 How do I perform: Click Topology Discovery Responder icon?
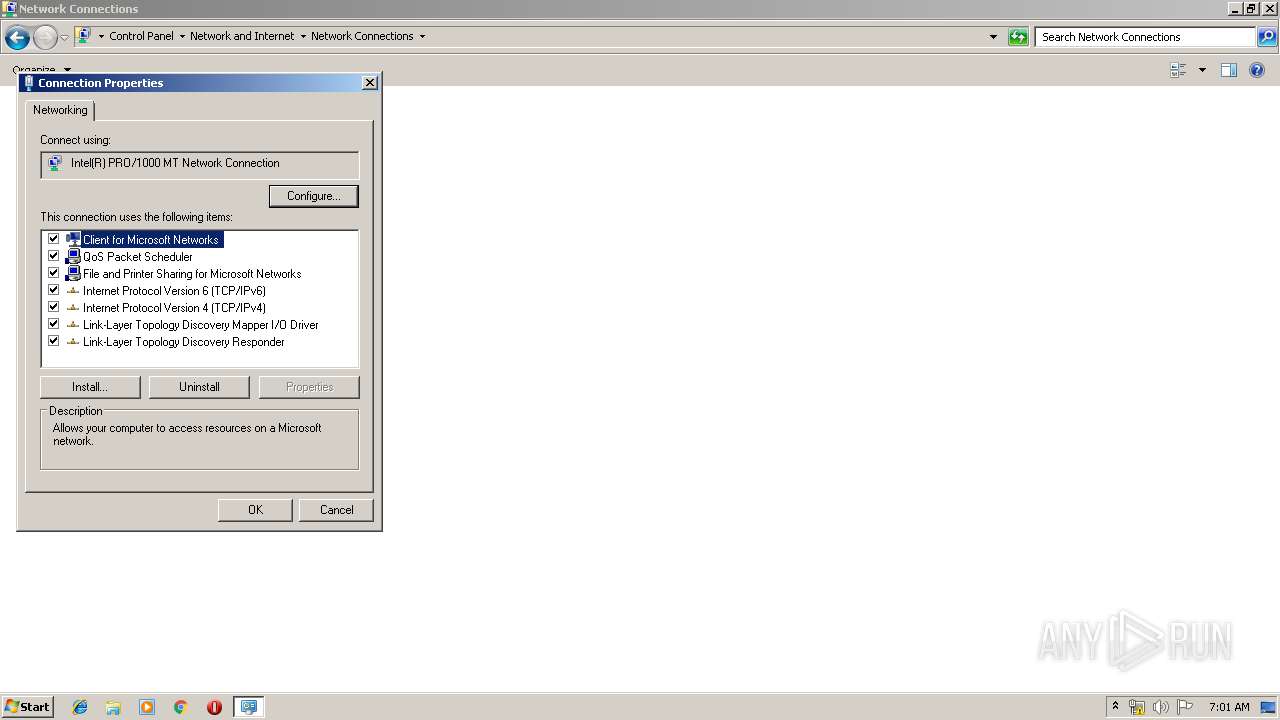pos(73,342)
